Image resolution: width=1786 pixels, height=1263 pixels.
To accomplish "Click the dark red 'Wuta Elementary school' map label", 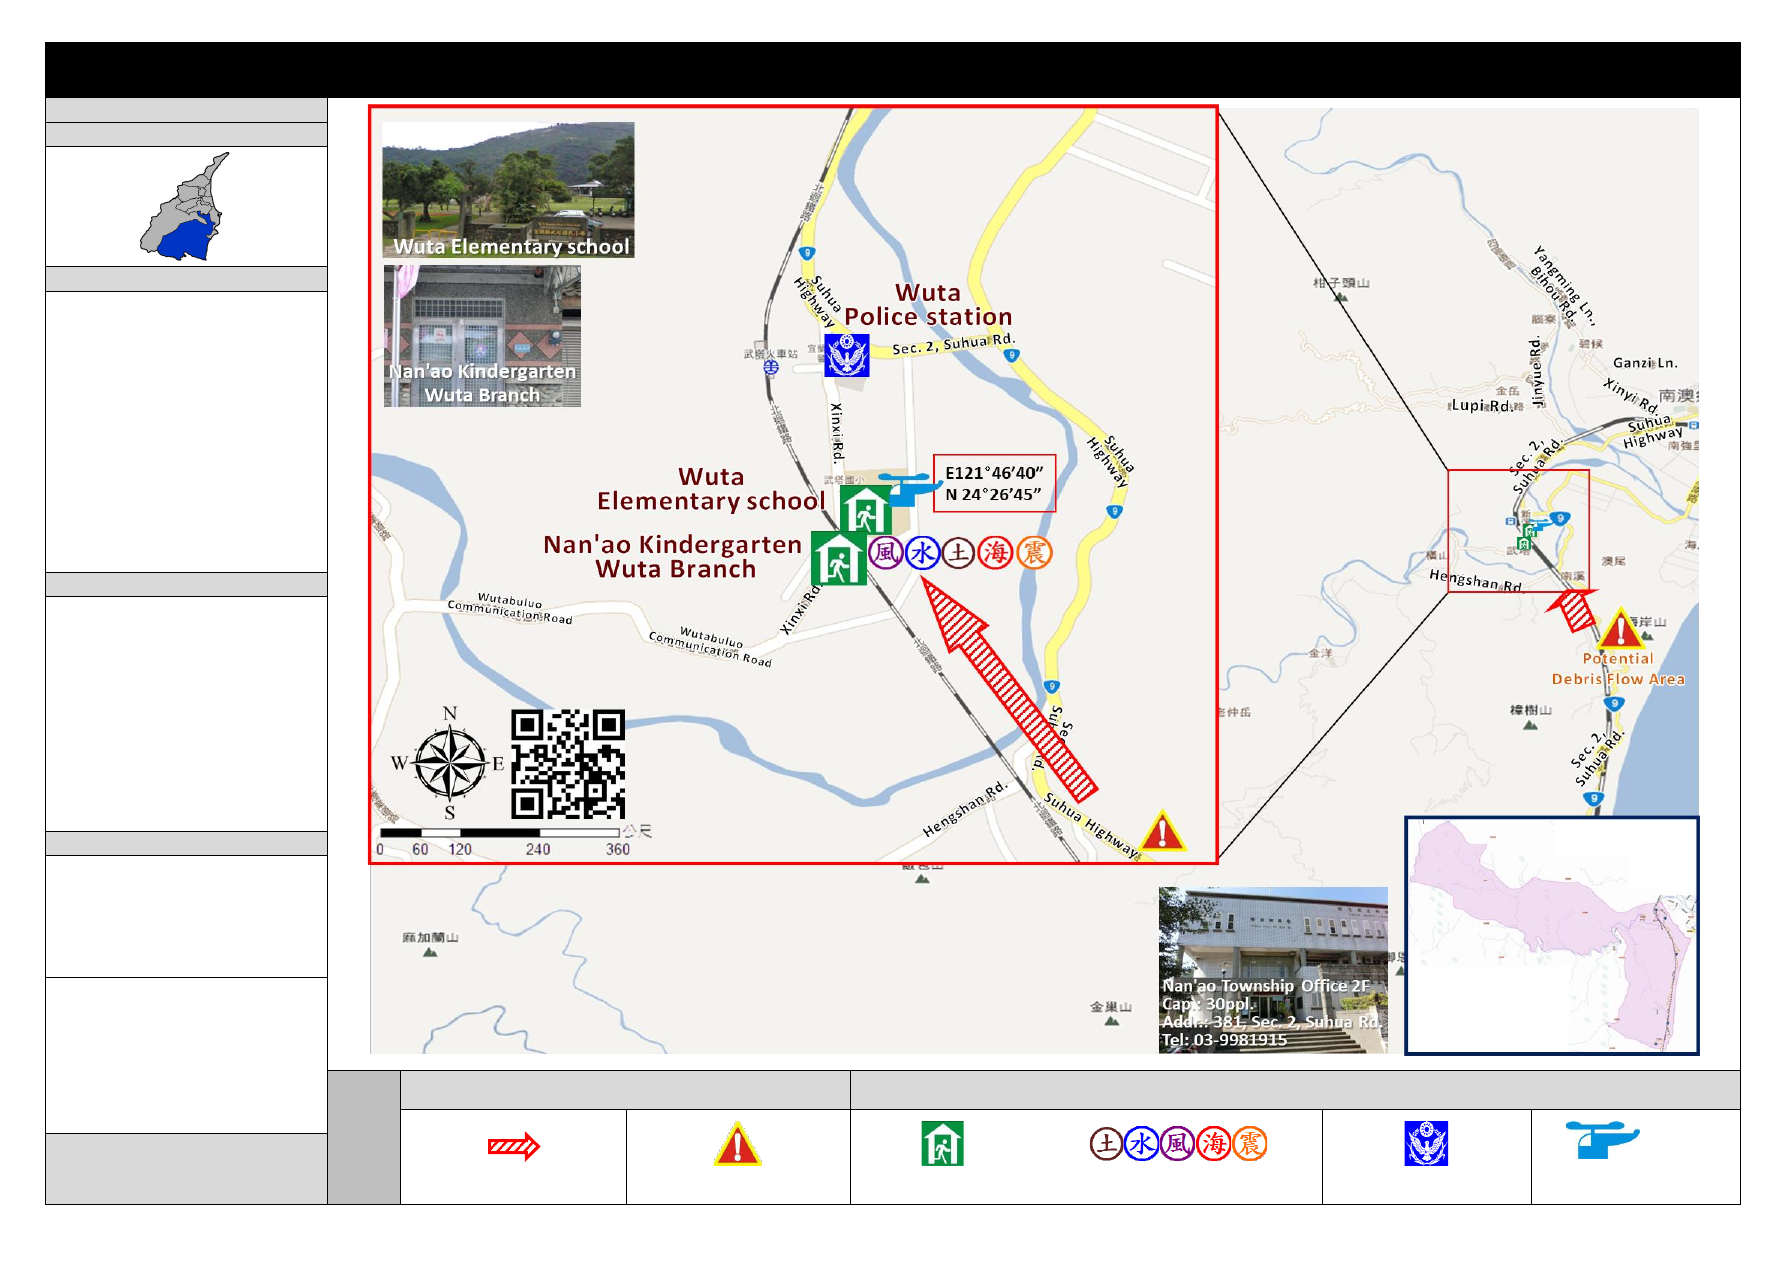I will pos(711,489).
